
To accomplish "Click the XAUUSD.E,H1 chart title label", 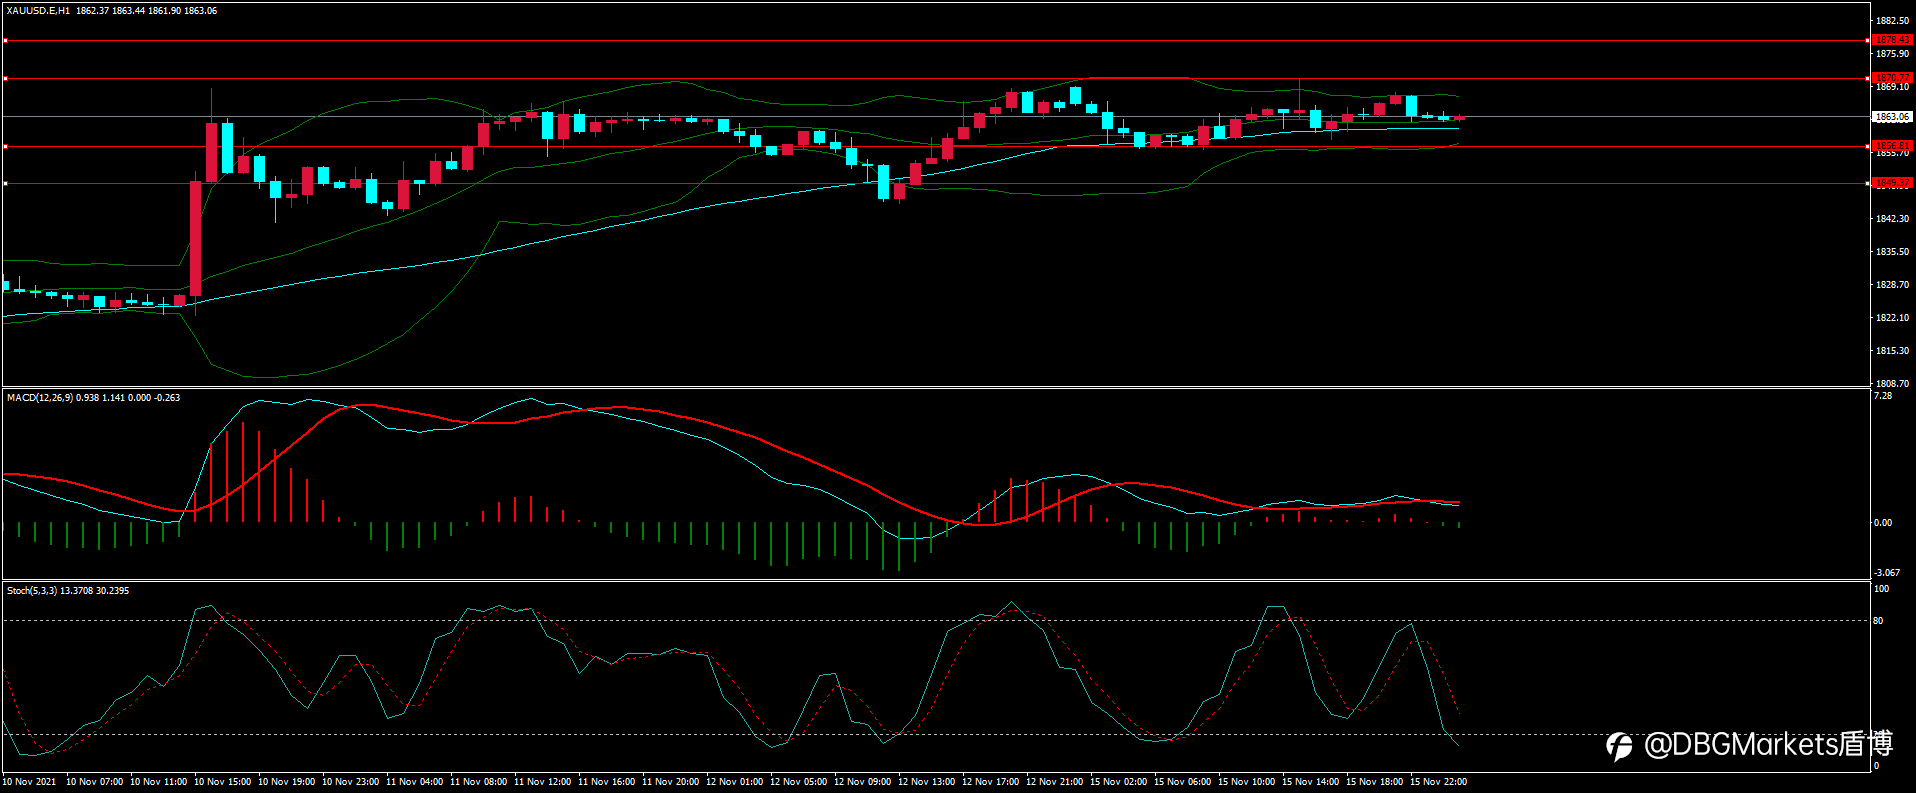I will tap(38, 10).
